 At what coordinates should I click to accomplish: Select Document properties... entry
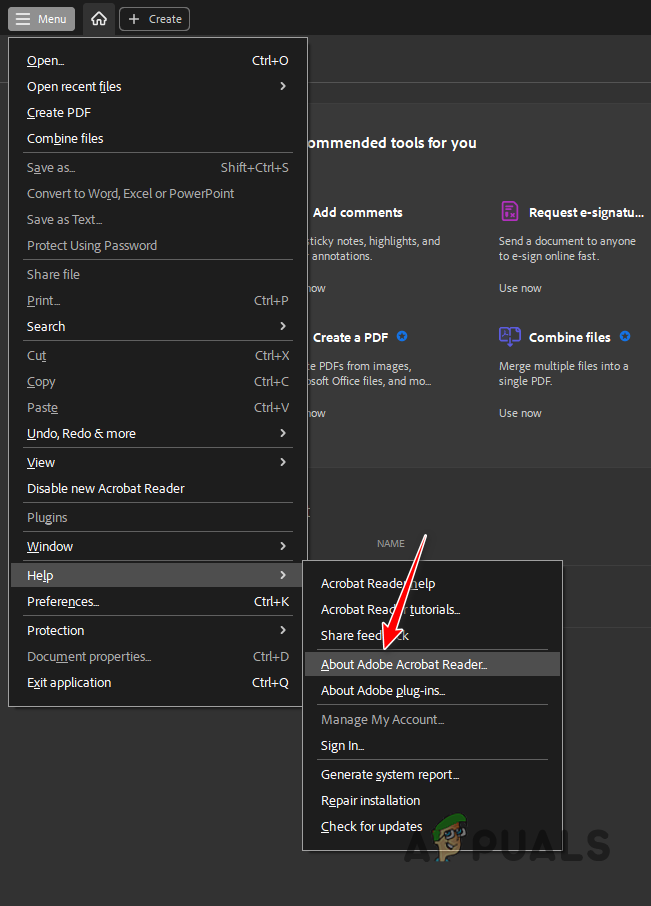coord(158,656)
